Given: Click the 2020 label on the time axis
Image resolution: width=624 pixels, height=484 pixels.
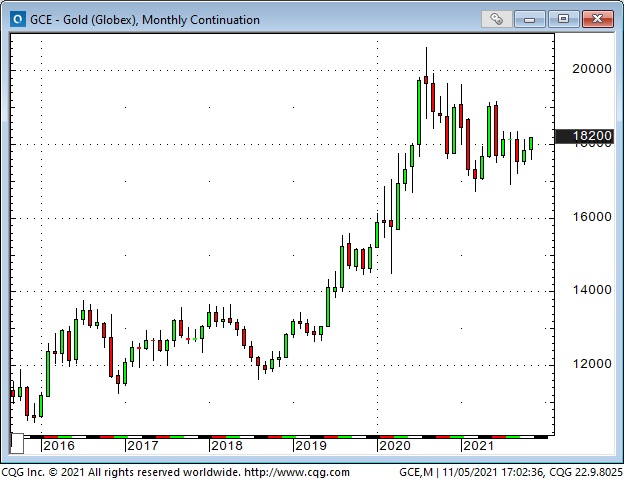Looking at the screenshot, I should pos(395,445).
